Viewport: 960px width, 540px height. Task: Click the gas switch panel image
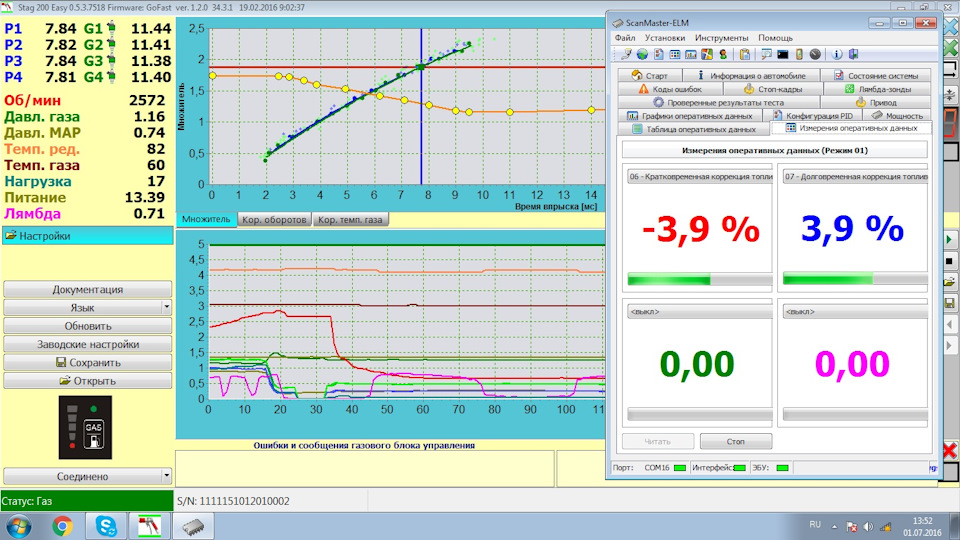click(x=85, y=427)
